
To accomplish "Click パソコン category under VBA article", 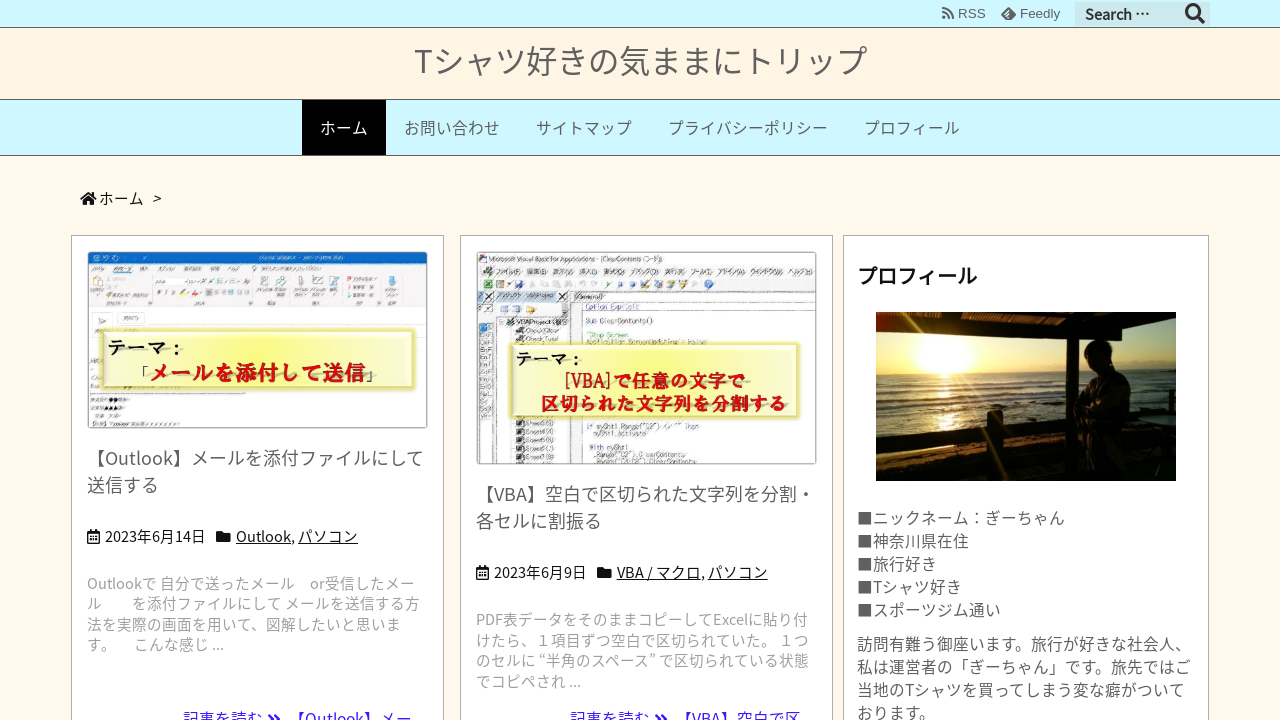I will (738, 573).
